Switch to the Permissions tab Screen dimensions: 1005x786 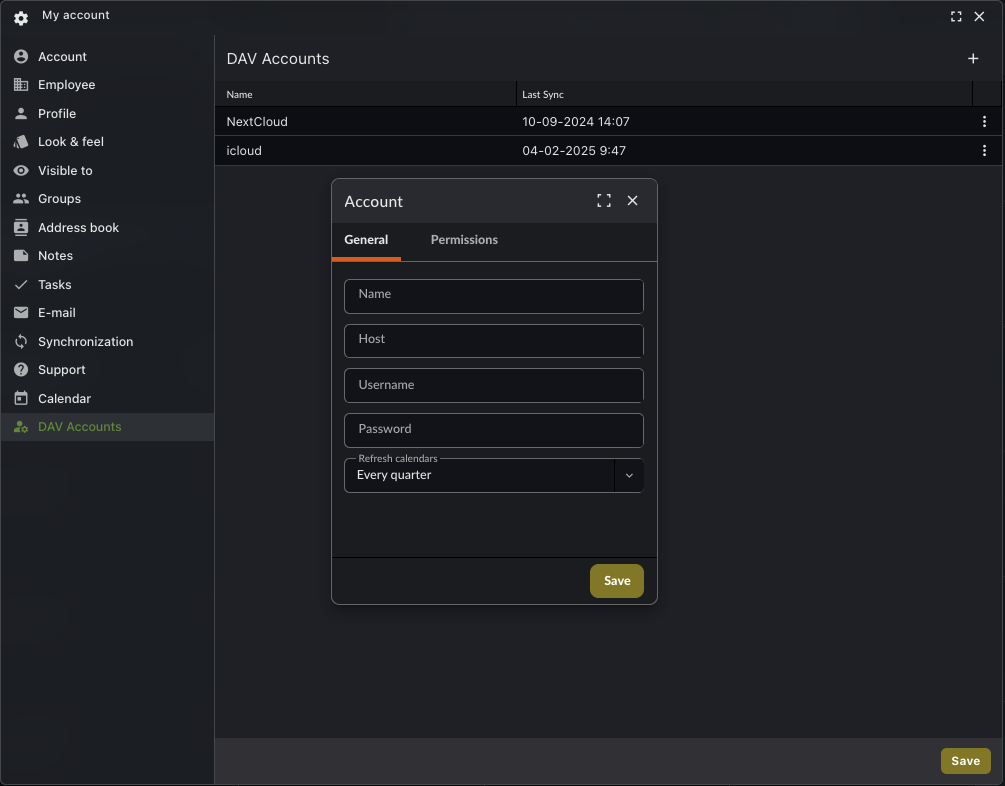464,240
